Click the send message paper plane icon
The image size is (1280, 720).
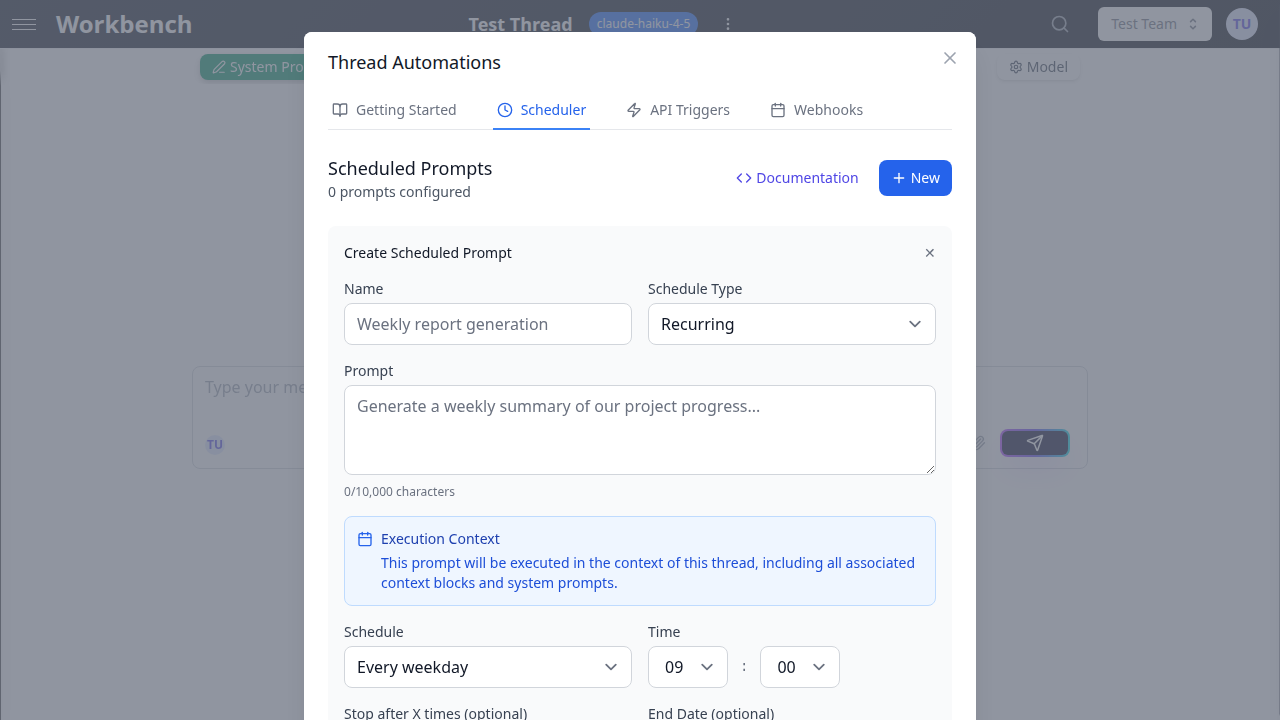coord(1034,442)
